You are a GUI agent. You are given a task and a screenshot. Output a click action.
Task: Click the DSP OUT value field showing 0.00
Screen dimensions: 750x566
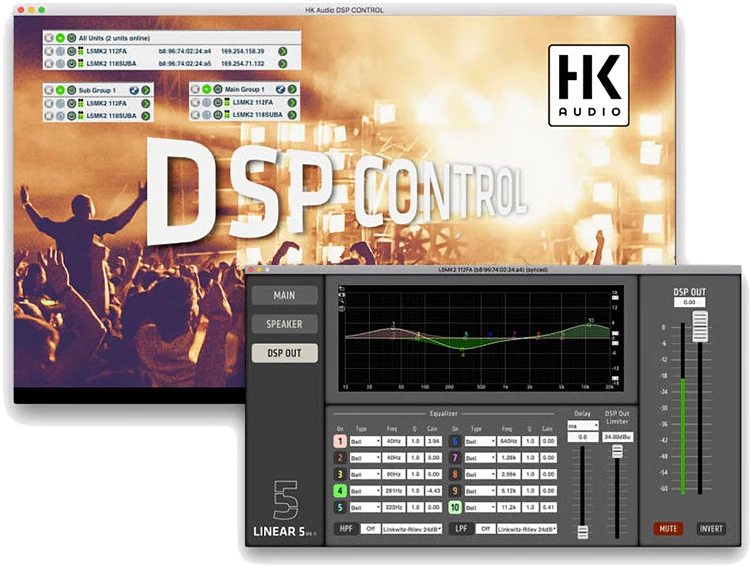tap(689, 302)
